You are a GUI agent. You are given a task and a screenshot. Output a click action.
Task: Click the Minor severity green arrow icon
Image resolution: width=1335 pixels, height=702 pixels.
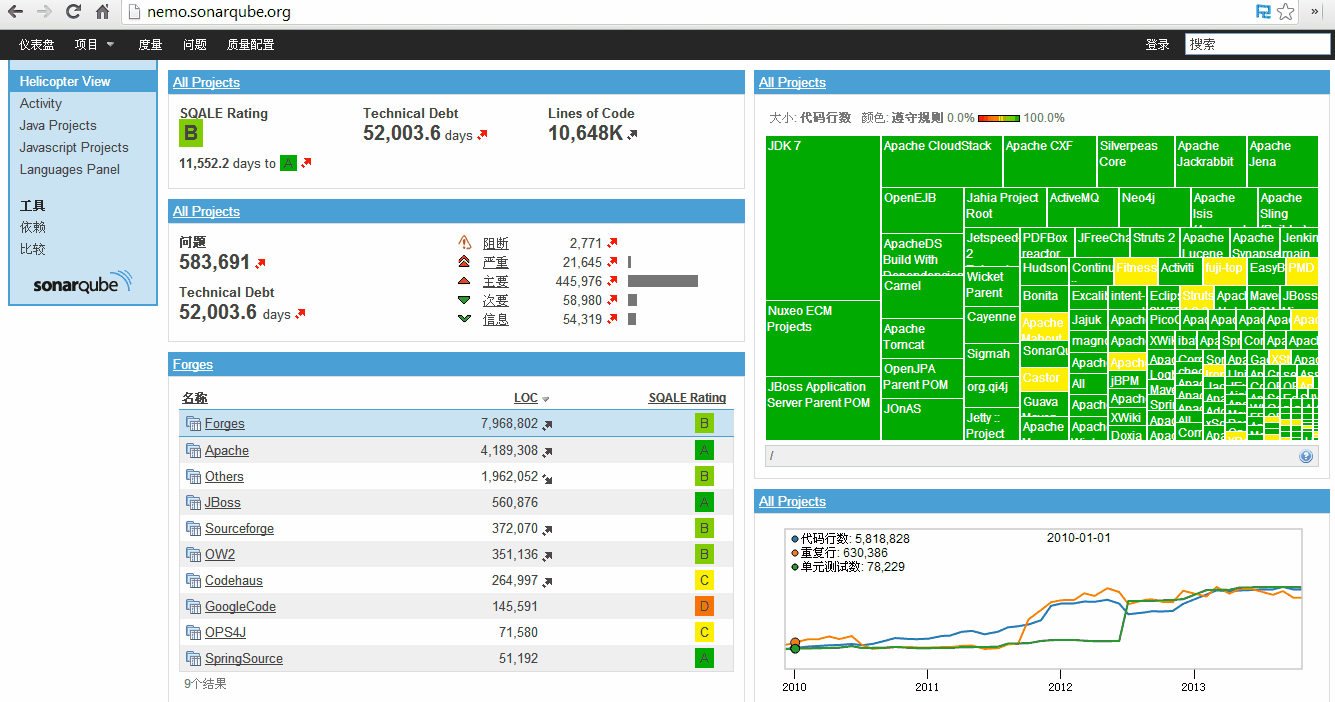click(x=464, y=300)
